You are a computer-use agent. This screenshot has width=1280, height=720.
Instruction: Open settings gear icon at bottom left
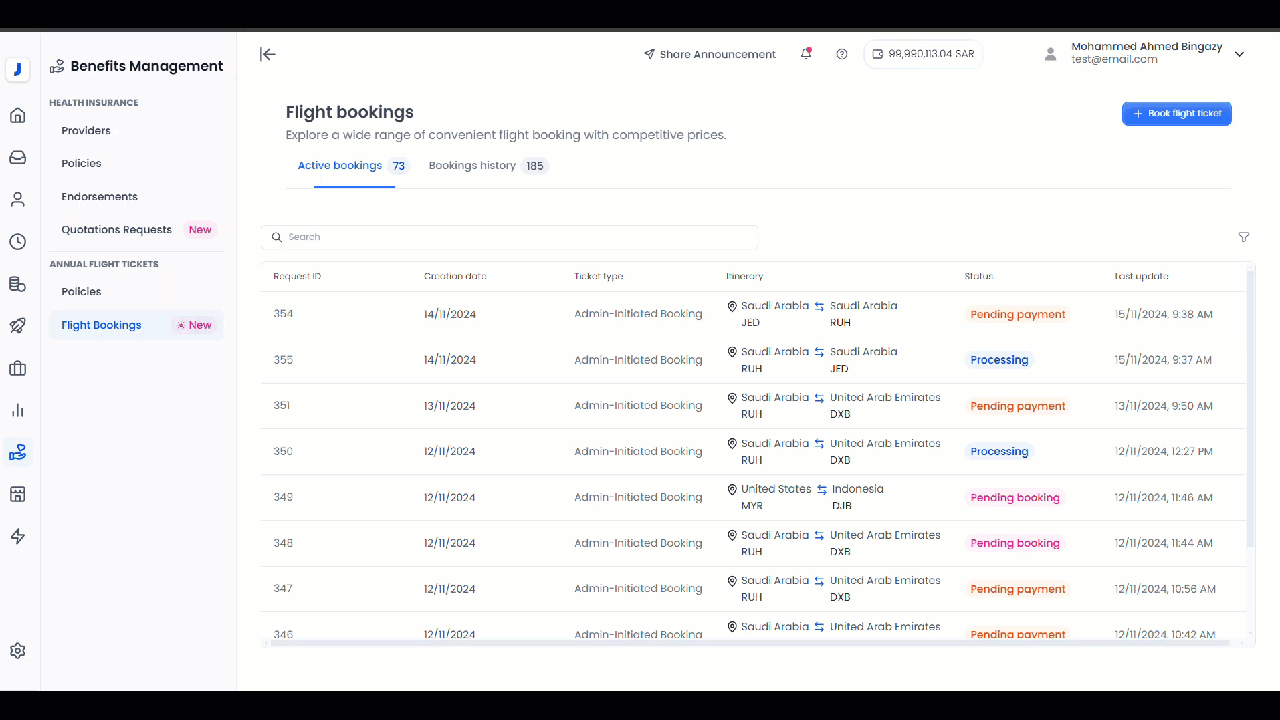click(x=17, y=651)
